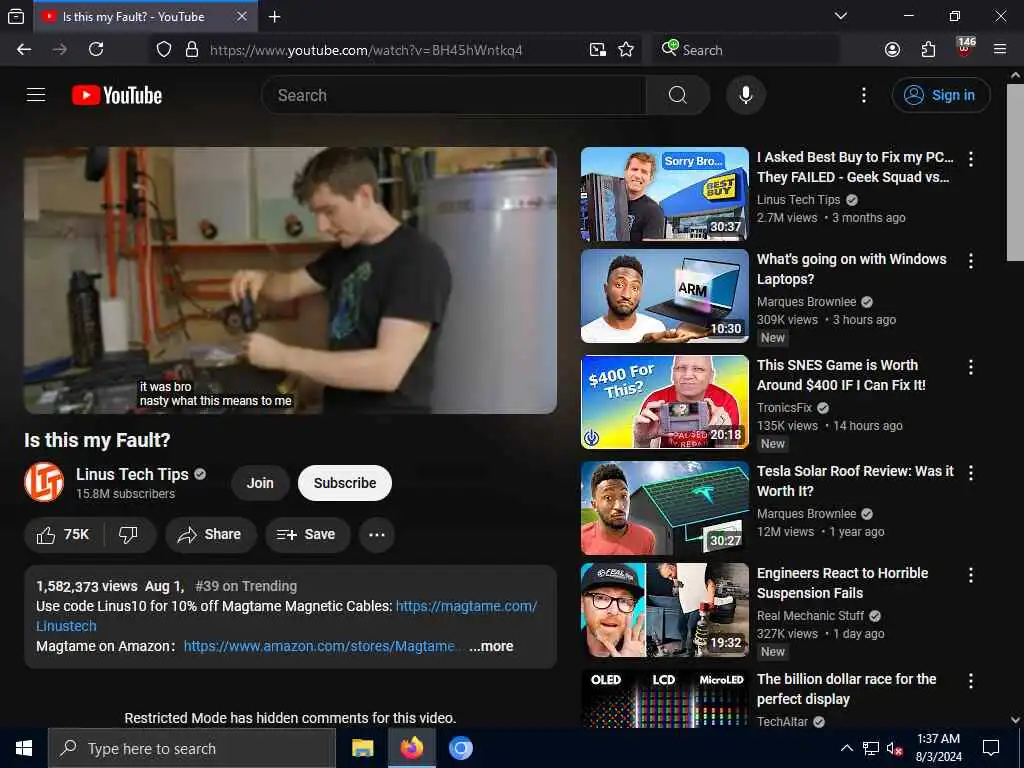The image size is (1024, 768).
Task: Open options for Suspension Fails video
Action: (971, 575)
